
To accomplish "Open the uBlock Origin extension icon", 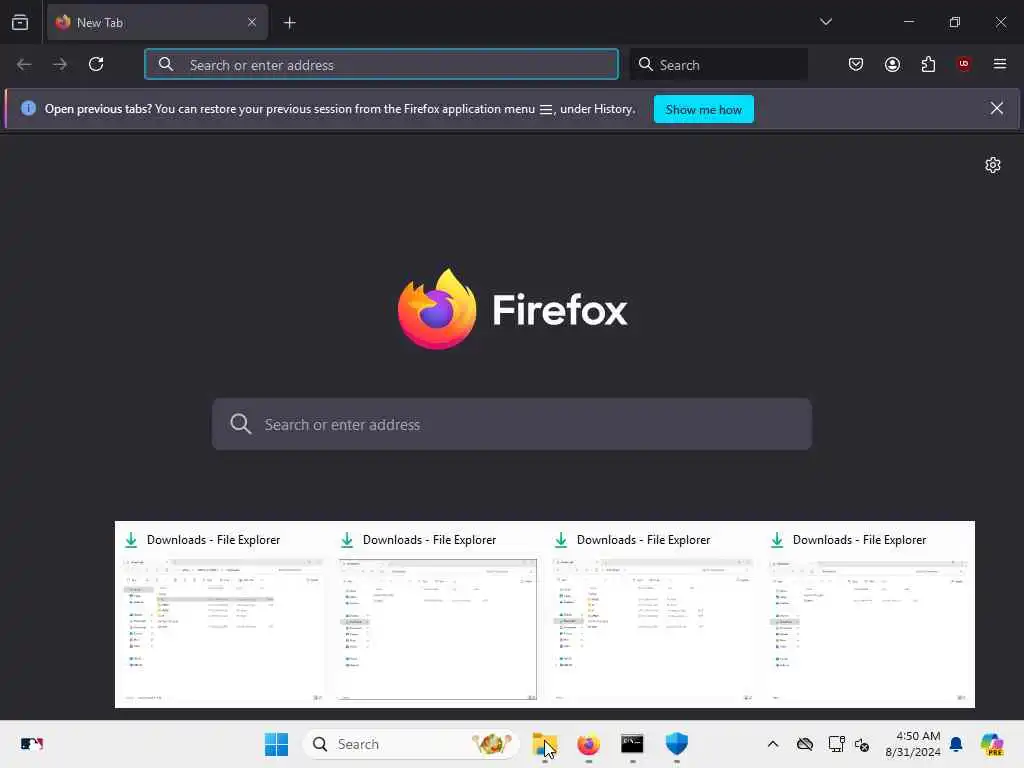I will tap(963, 64).
